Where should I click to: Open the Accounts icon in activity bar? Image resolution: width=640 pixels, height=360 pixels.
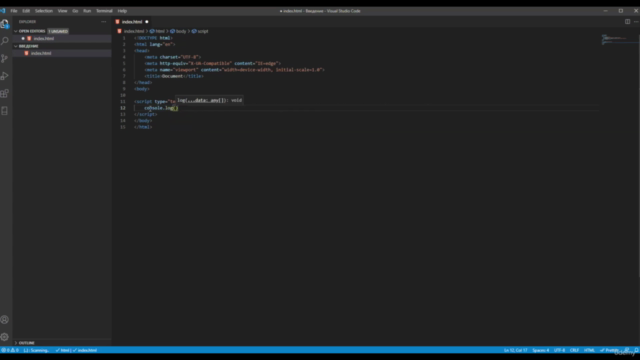tap(5, 320)
